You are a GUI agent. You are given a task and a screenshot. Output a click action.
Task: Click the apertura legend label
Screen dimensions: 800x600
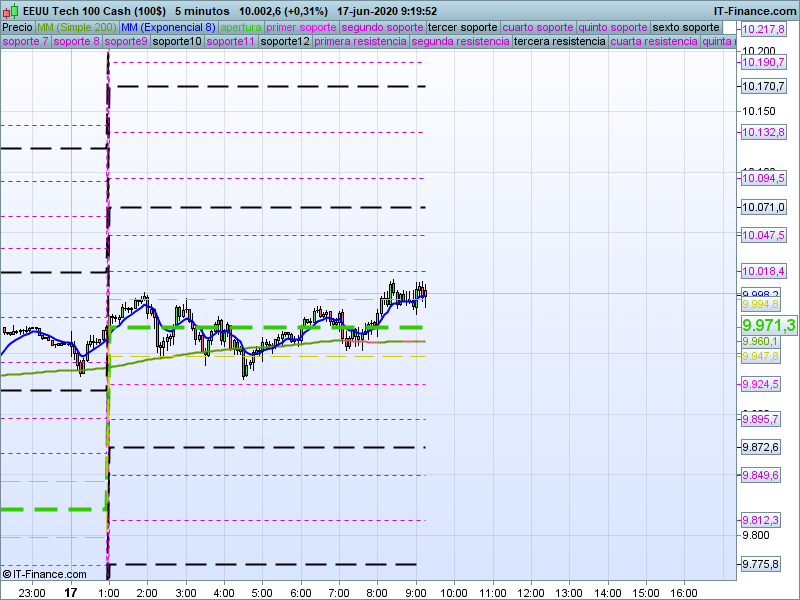[241, 27]
